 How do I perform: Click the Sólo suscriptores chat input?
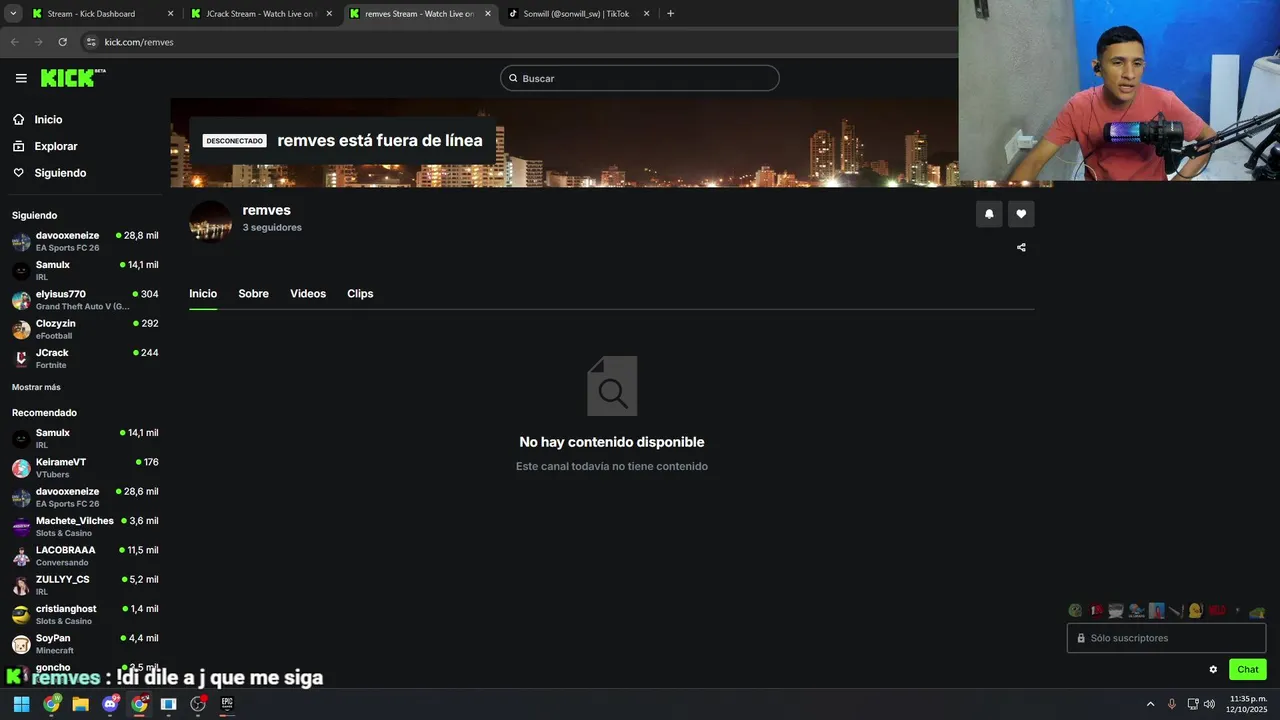pos(1166,638)
